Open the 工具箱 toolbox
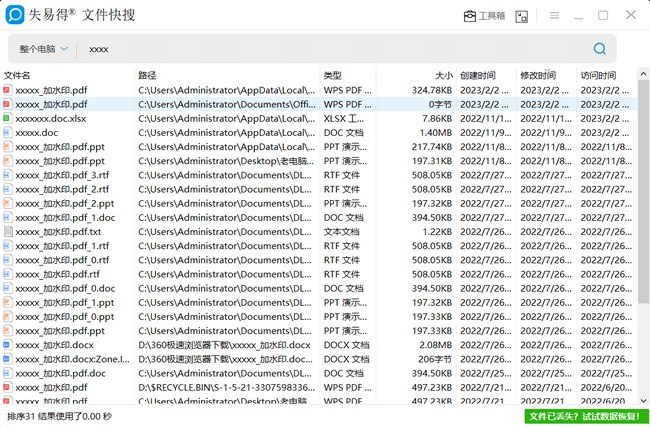650x428 pixels. coord(484,16)
